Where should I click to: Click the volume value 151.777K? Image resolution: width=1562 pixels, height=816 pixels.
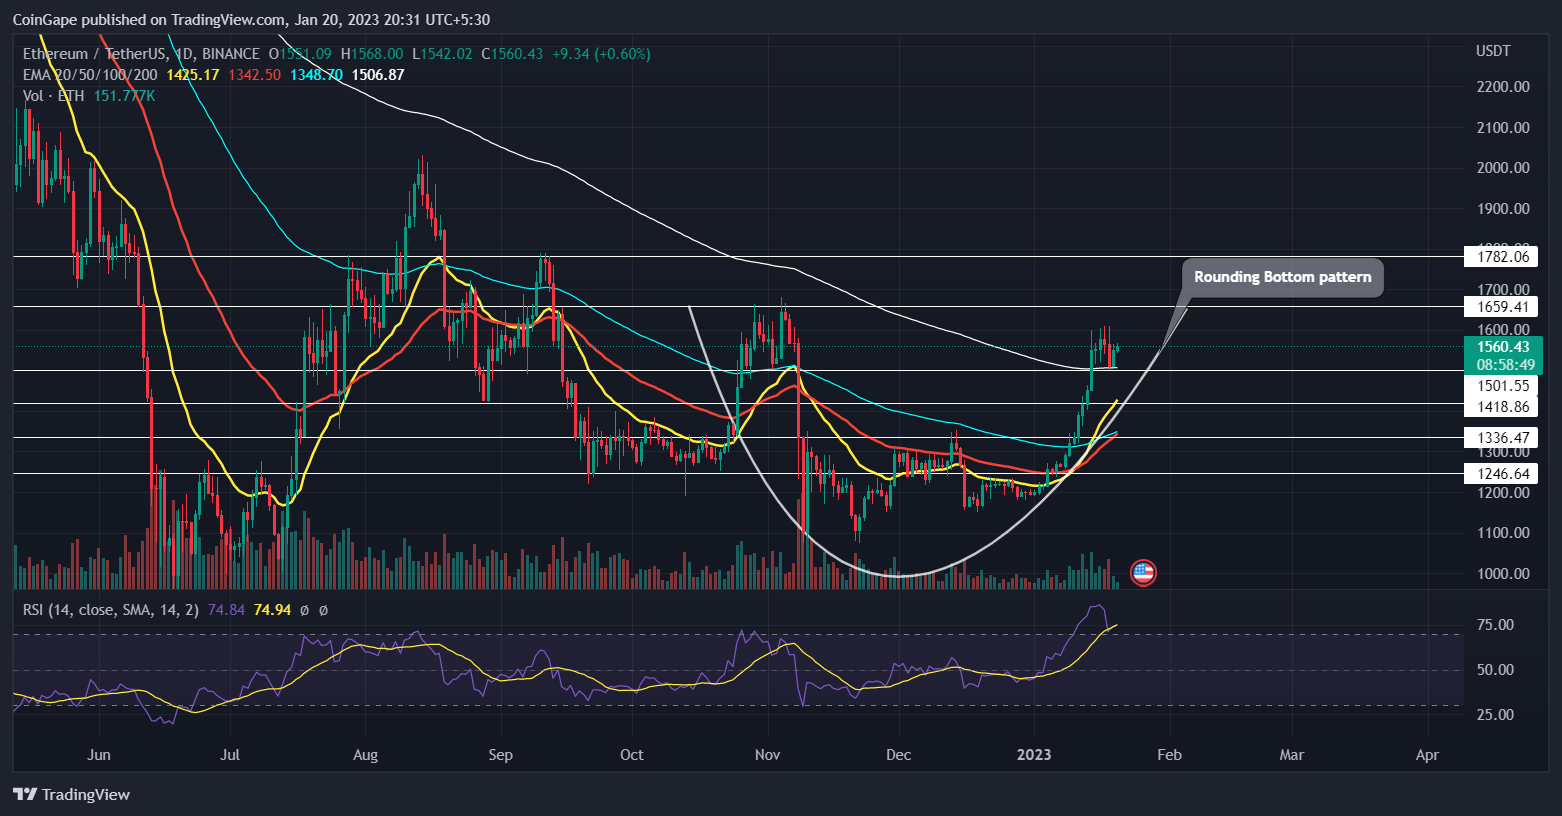pyautogui.click(x=125, y=96)
